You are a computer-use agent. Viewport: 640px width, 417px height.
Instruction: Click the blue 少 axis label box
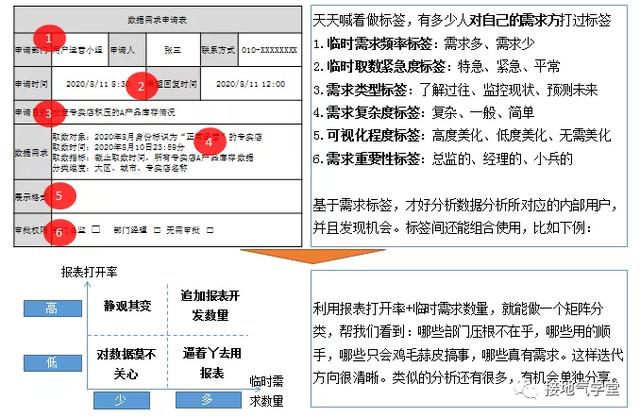click(x=122, y=400)
